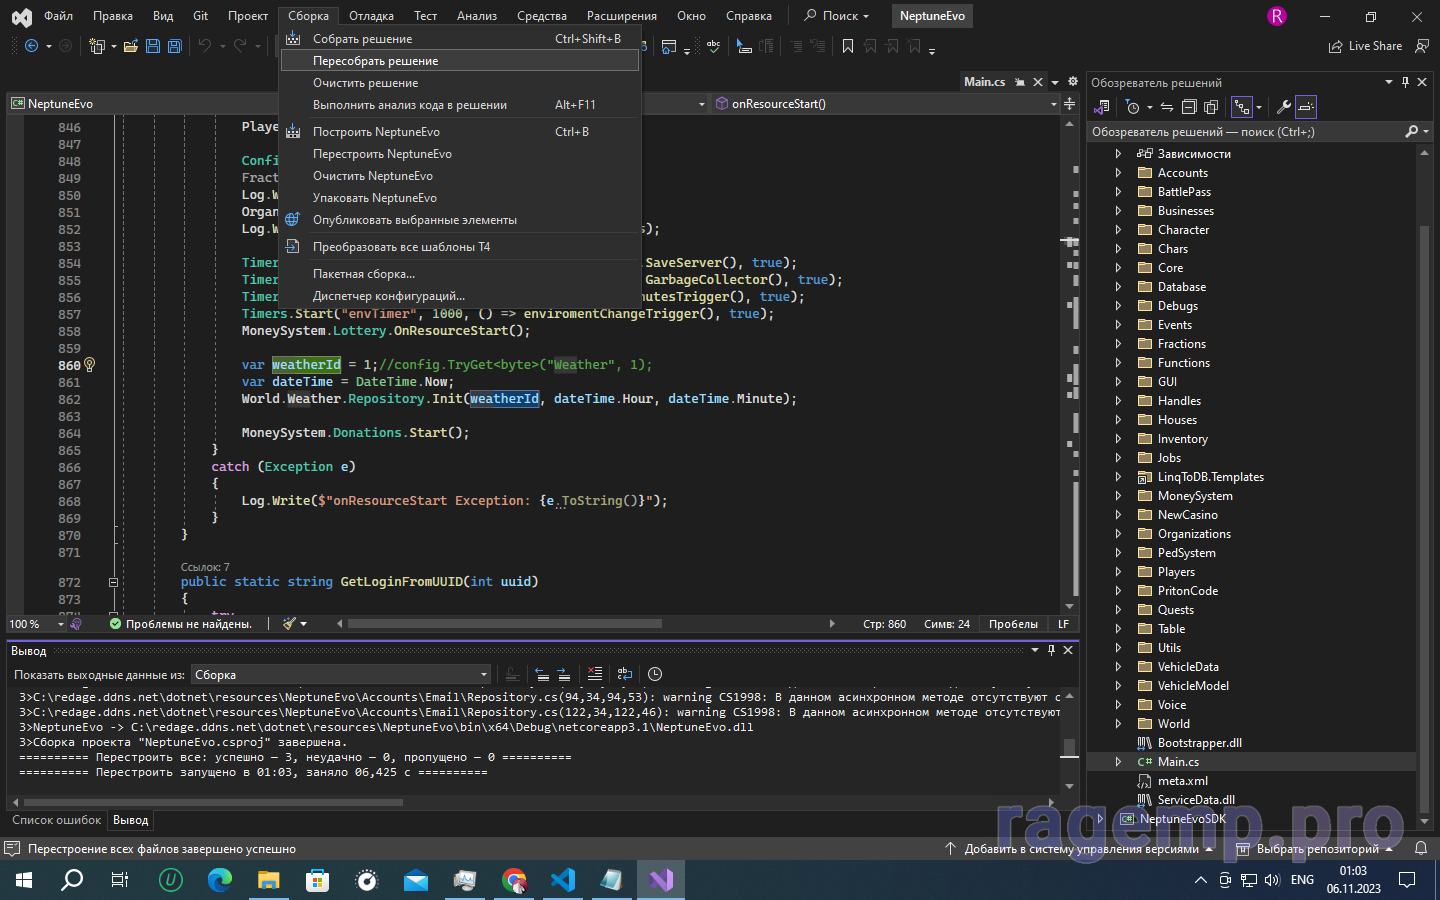
Task: Click the code cleanup broom icon
Action: click(289, 624)
